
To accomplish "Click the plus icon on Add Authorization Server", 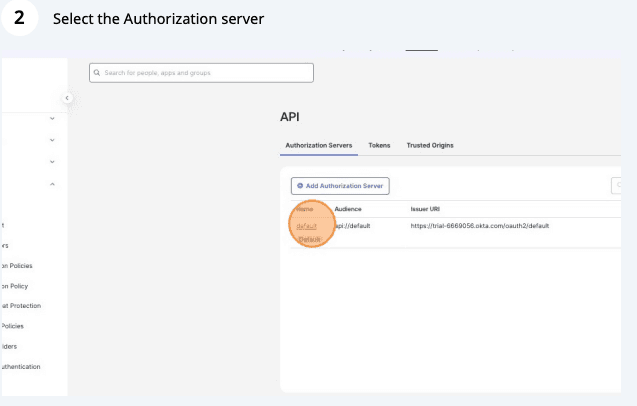I will [300, 186].
